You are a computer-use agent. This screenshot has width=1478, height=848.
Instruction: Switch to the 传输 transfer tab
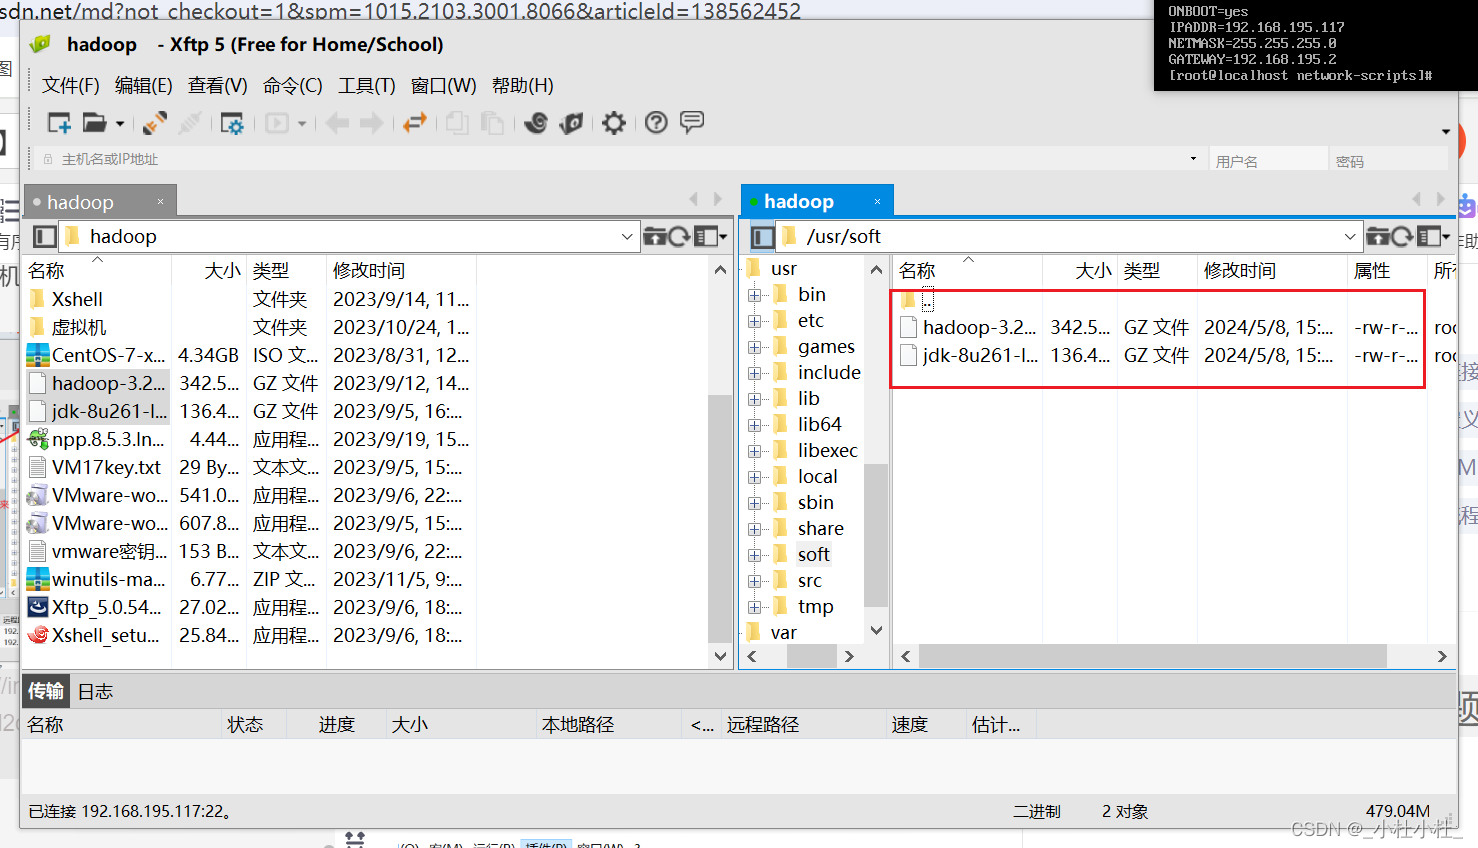46,692
